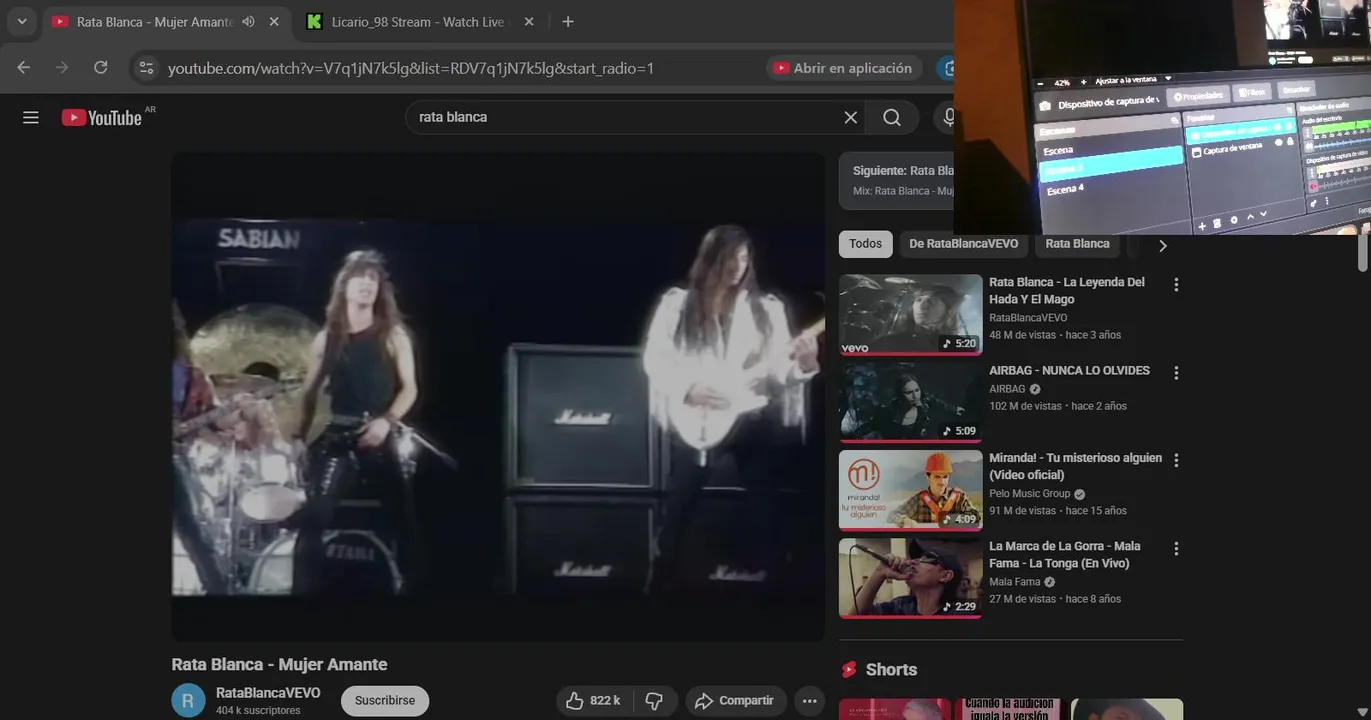Click the Shorts section icon
Image resolution: width=1371 pixels, height=720 pixels.
(850, 670)
